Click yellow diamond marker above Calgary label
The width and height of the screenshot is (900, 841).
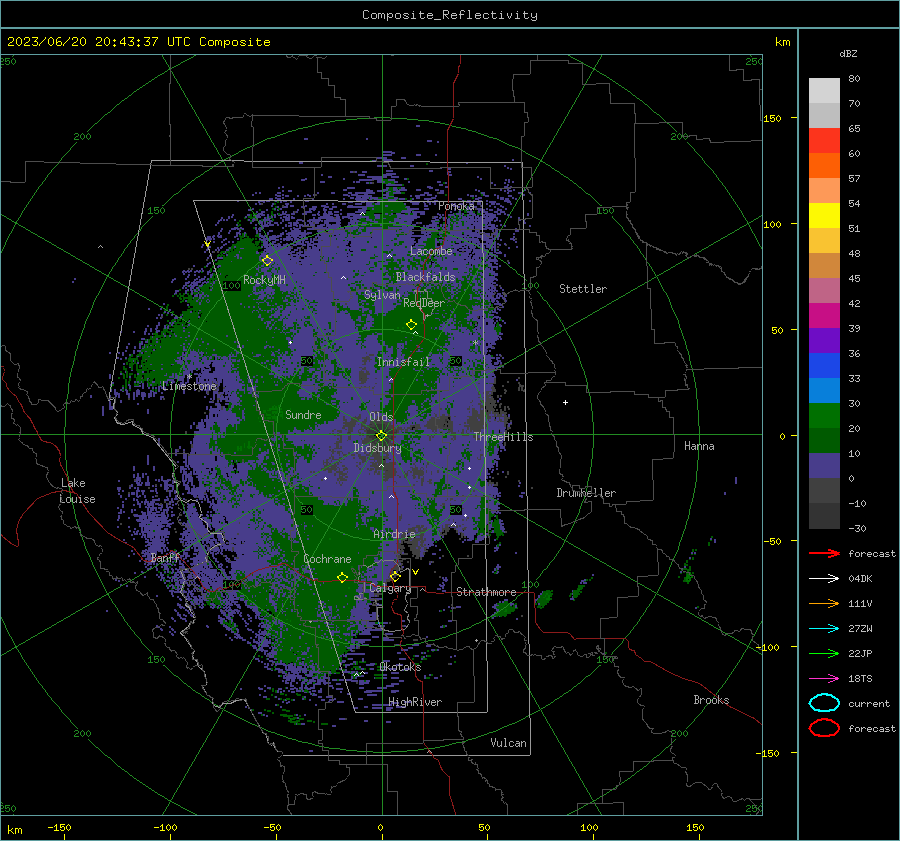tap(395, 576)
